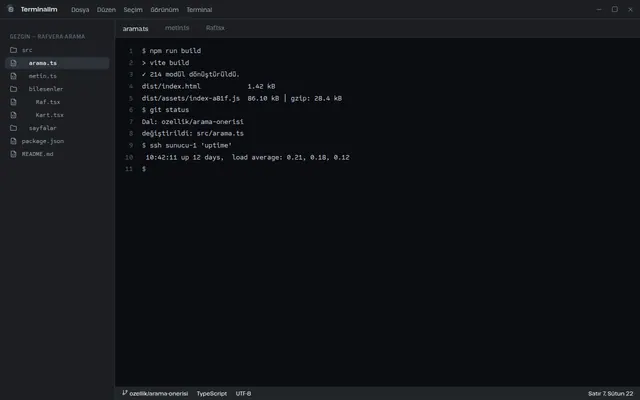Close the Terminalim window
Viewport: 640px width, 400px height.
[630, 9]
